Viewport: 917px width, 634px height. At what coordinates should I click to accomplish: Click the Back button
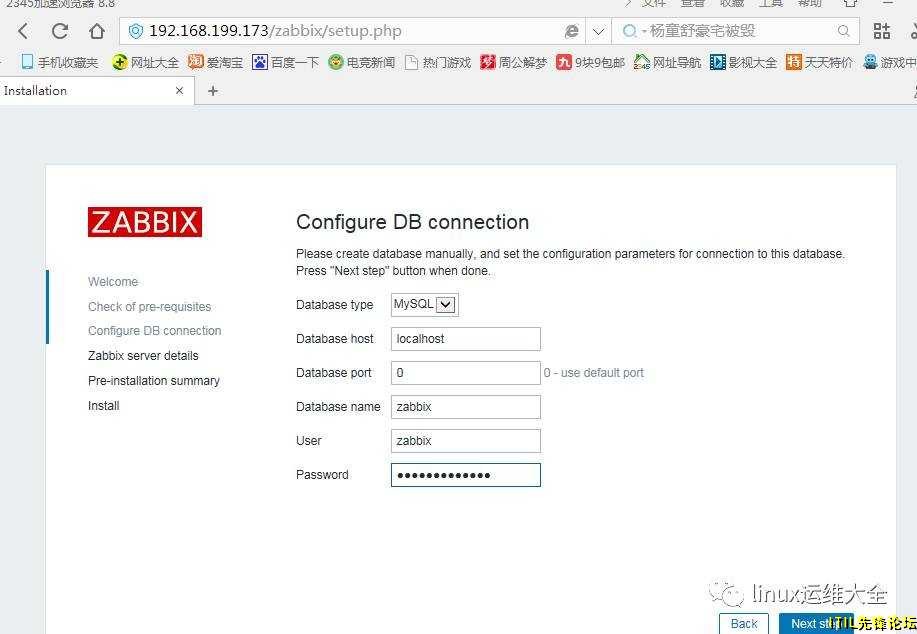[x=744, y=623]
